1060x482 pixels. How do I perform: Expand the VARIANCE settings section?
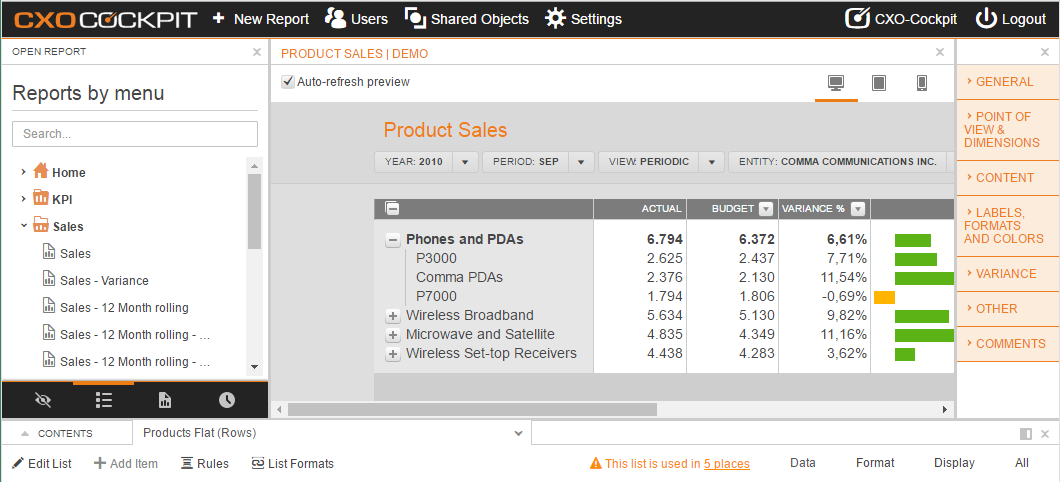[1007, 274]
